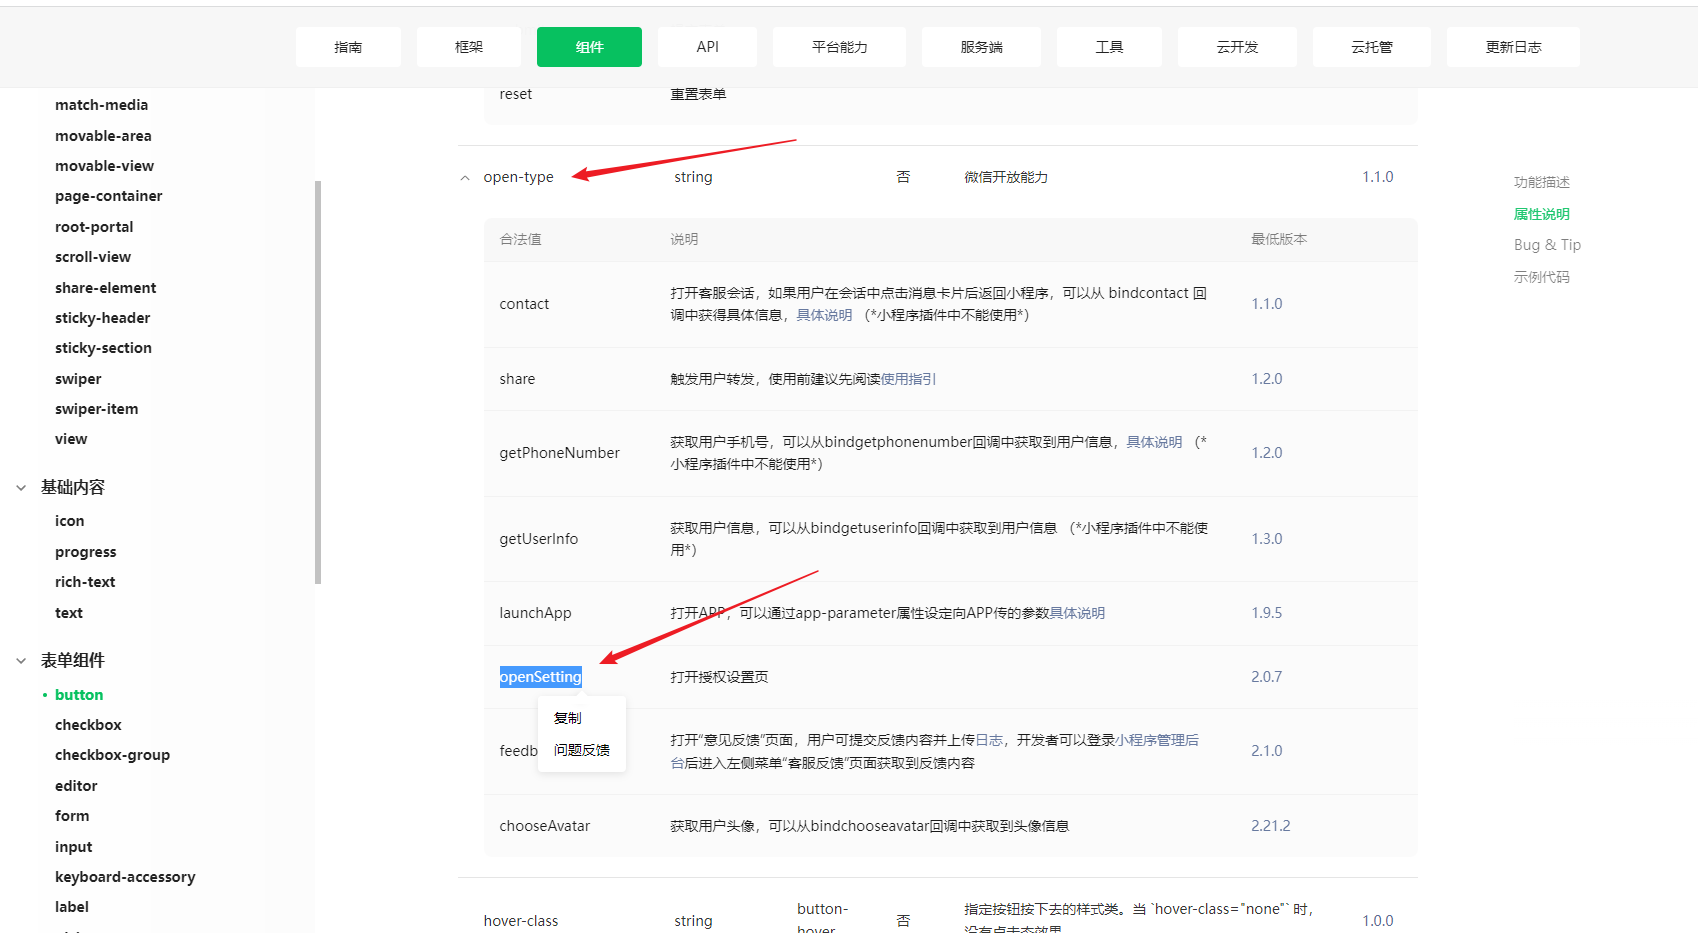The width and height of the screenshot is (1698, 933).
Task: Click 具体说明 link in contact row
Action: click(x=824, y=315)
